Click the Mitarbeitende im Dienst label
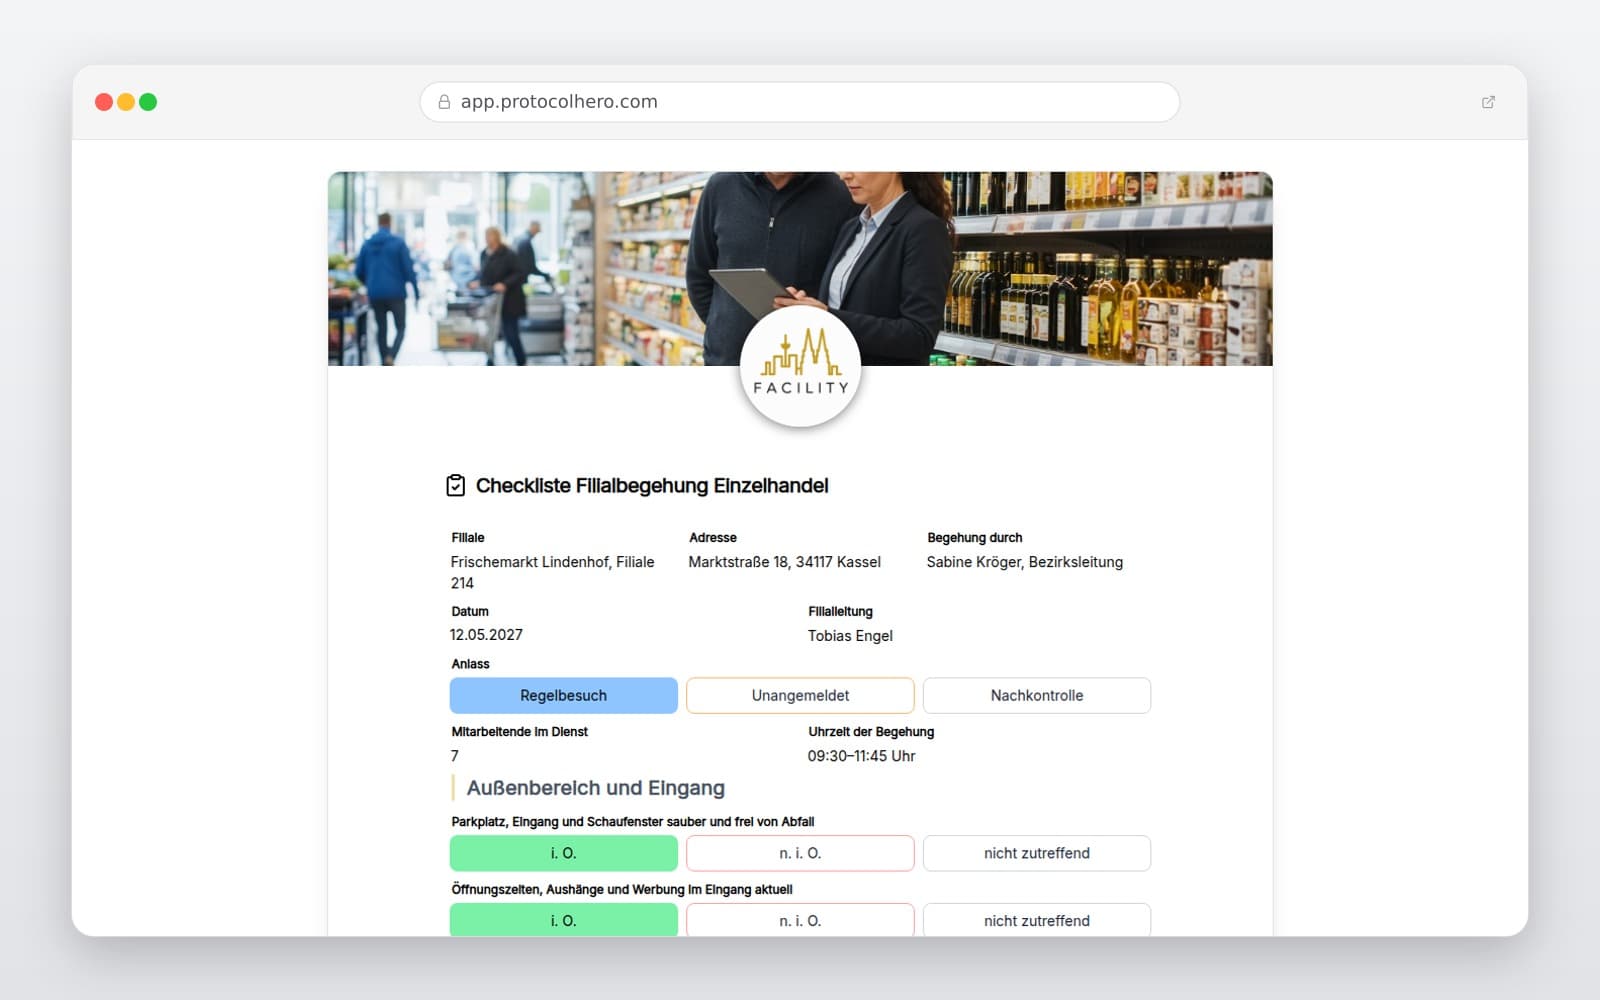Image resolution: width=1600 pixels, height=1000 pixels. coord(519,732)
